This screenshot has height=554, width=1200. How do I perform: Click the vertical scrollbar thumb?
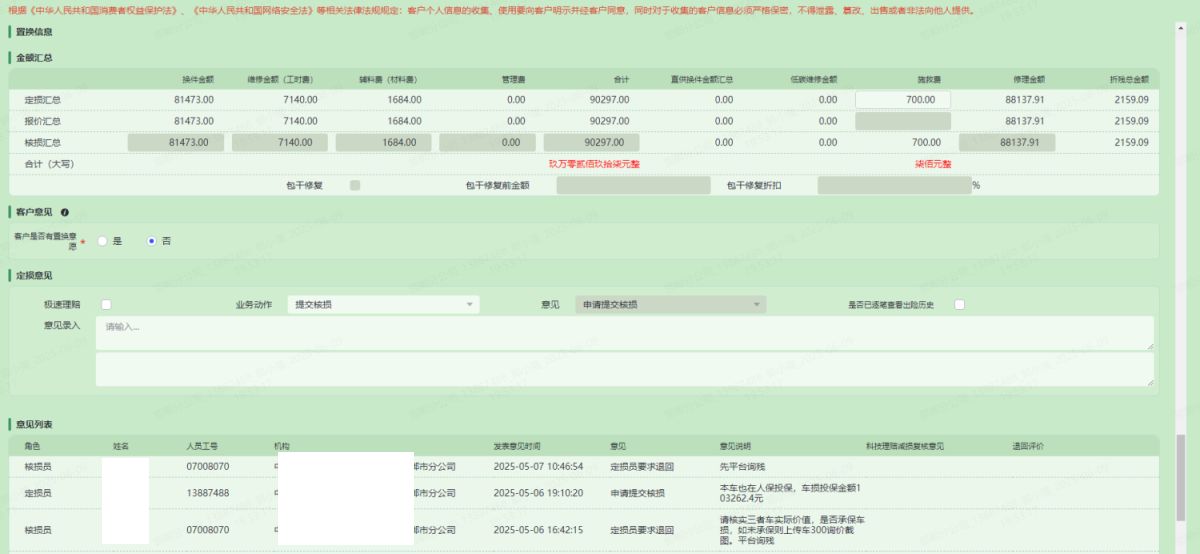click(1182, 488)
